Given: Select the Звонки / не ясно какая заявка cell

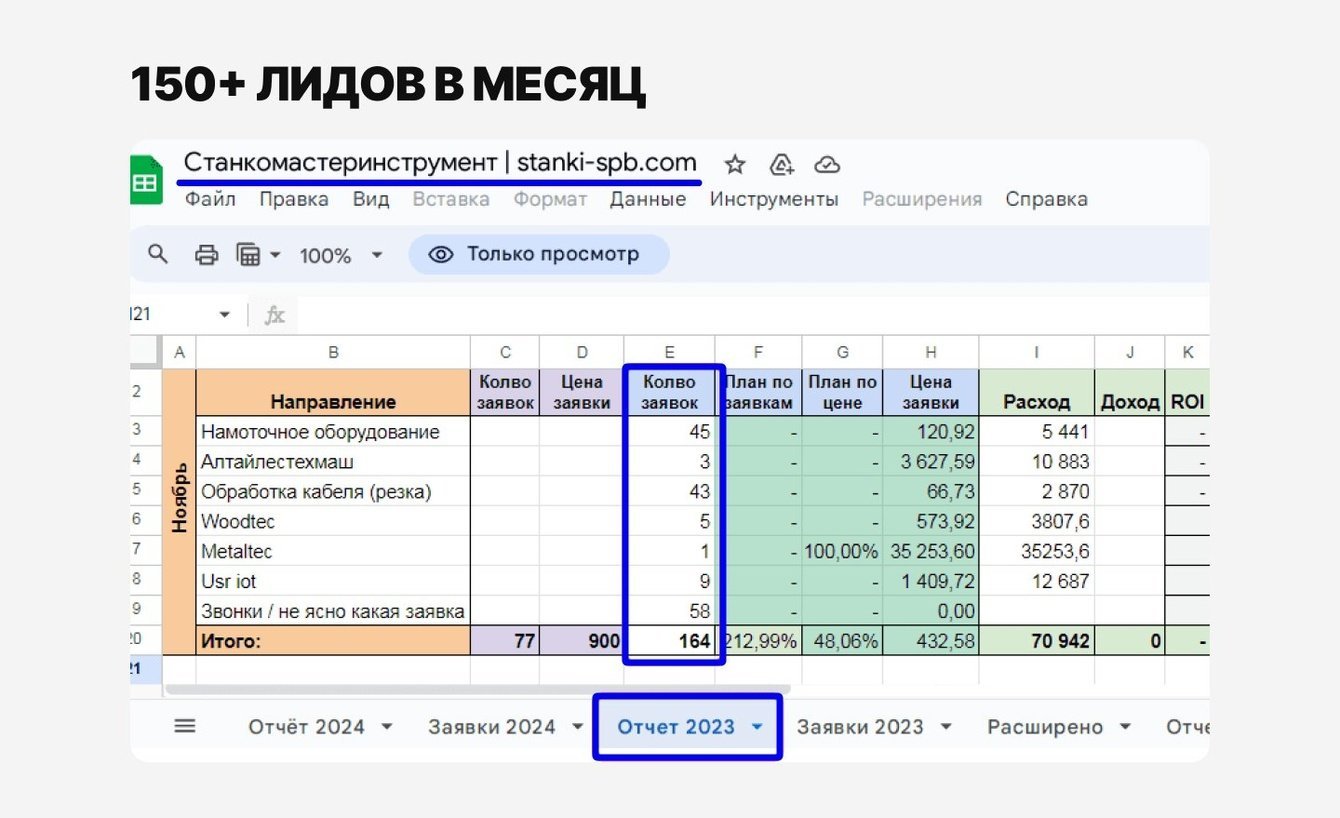Looking at the screenshot, I should point(333,611).
